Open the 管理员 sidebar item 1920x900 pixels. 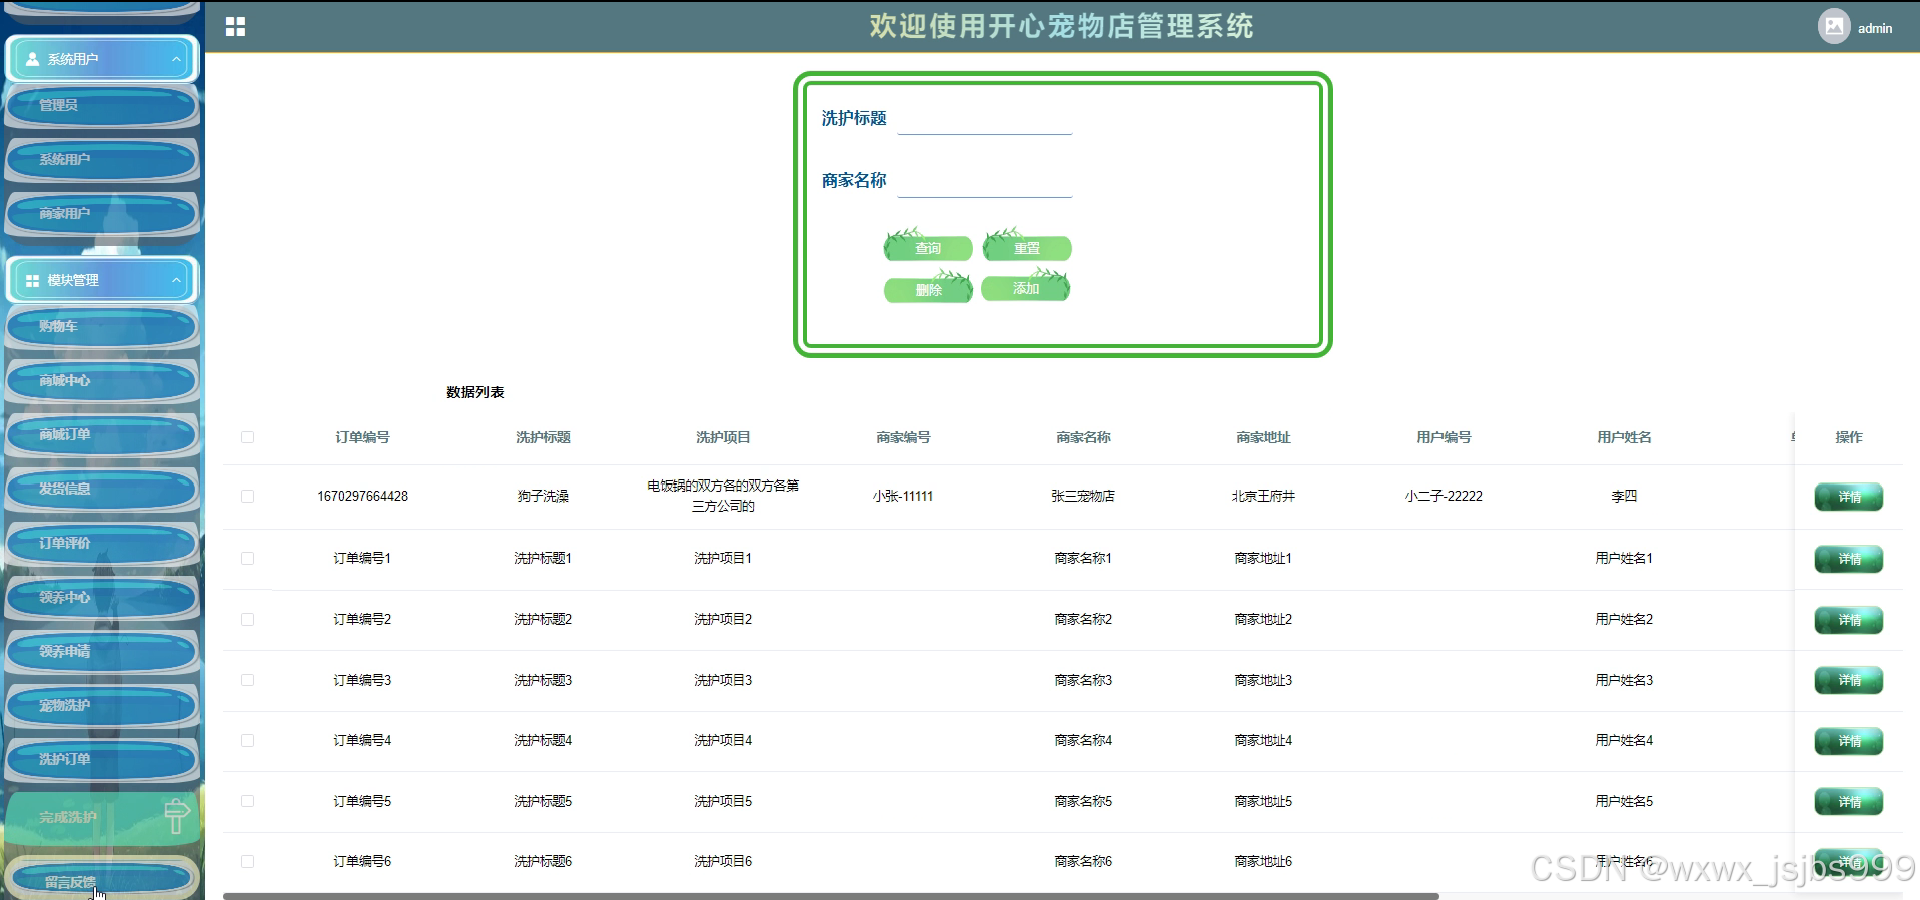tap(101, 105)
